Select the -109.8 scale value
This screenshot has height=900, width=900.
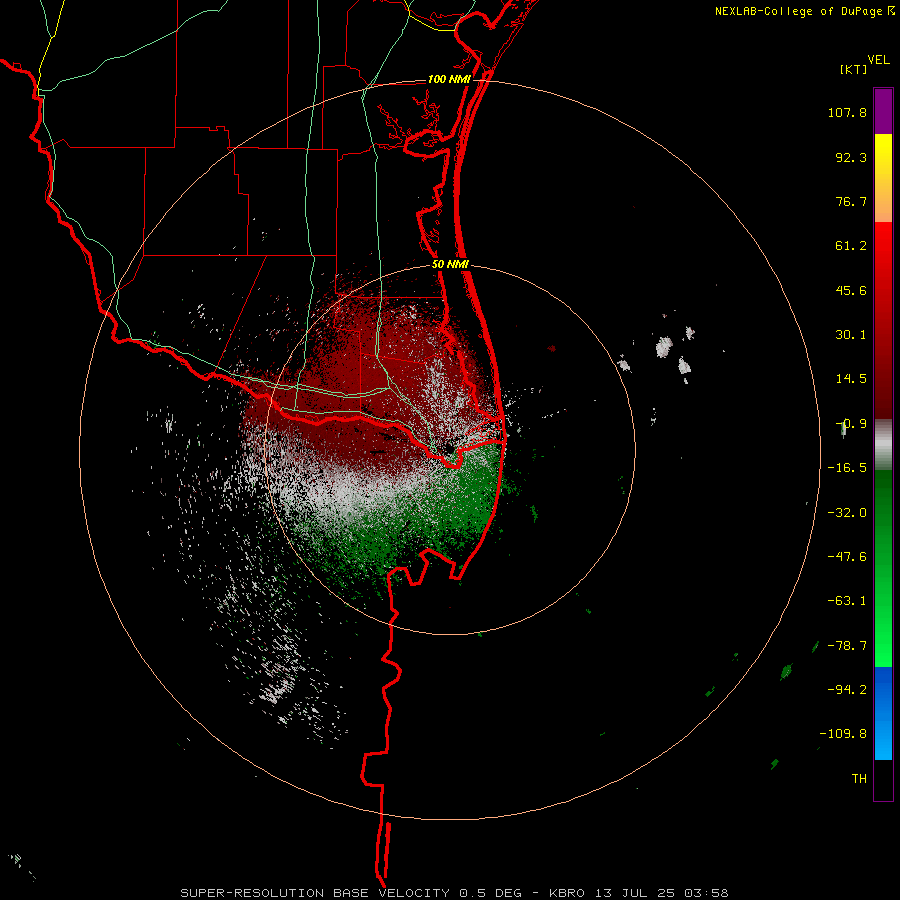(843, 734)
